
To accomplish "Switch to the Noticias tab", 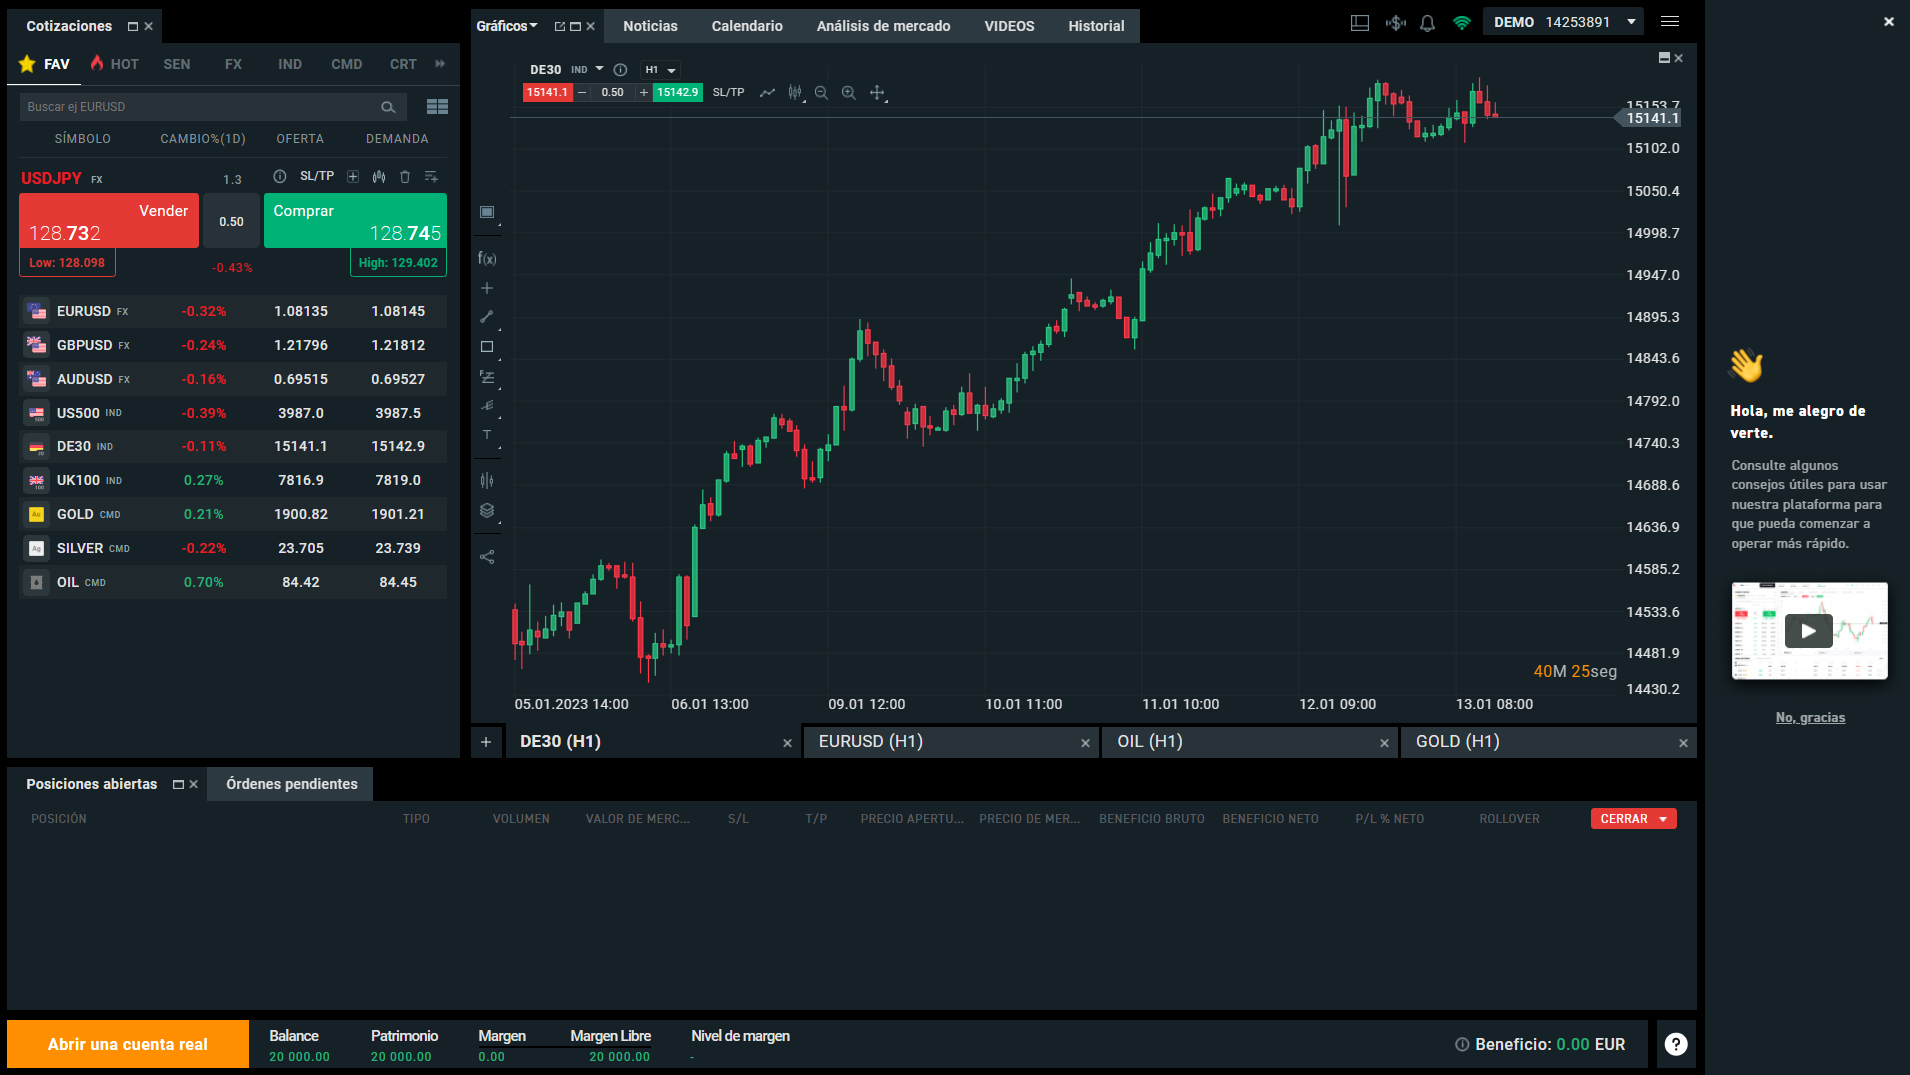I will [650, 26].
